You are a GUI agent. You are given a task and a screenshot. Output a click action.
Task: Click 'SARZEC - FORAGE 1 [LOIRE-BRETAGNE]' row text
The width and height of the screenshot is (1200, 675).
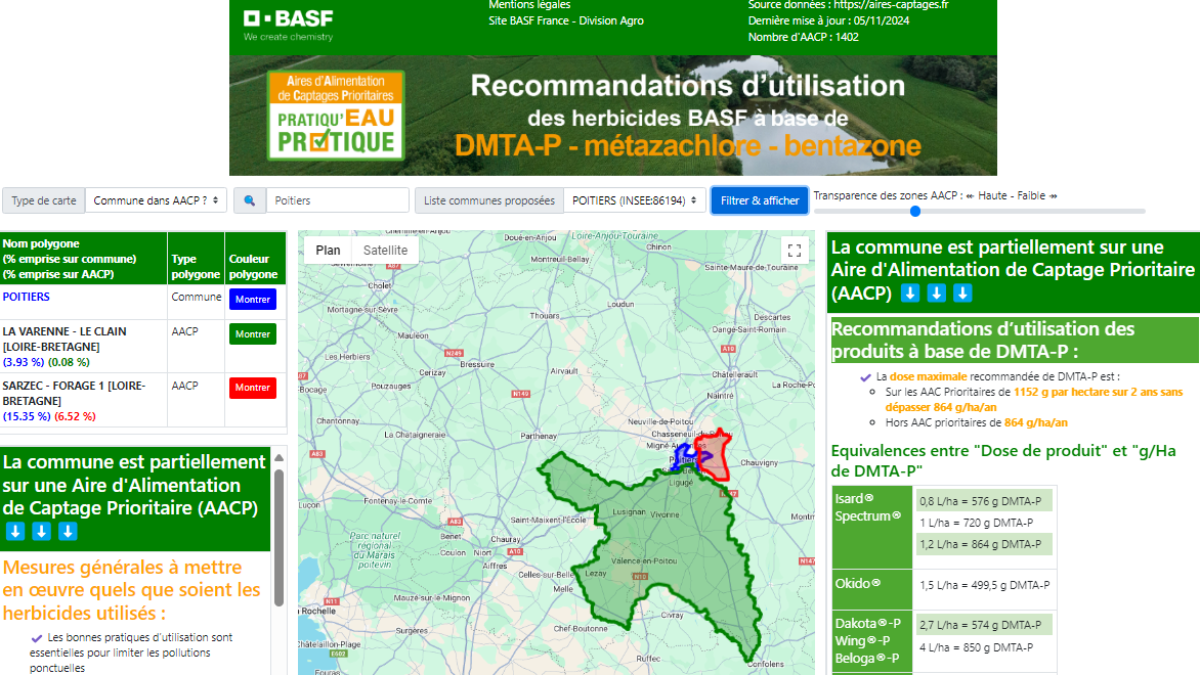click(x=74, y=392)
